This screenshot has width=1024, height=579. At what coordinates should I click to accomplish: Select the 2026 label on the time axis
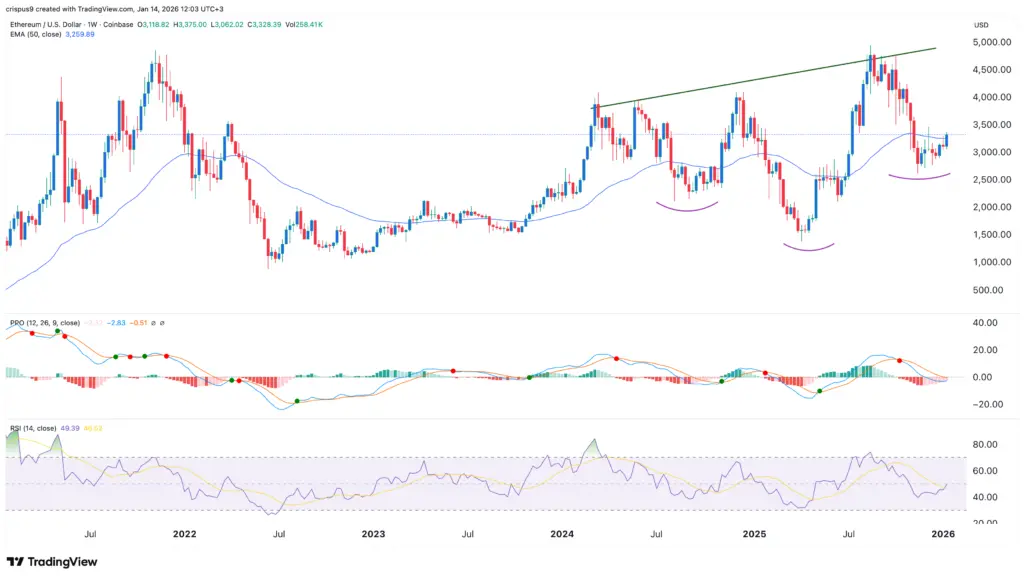coord(941,535)
